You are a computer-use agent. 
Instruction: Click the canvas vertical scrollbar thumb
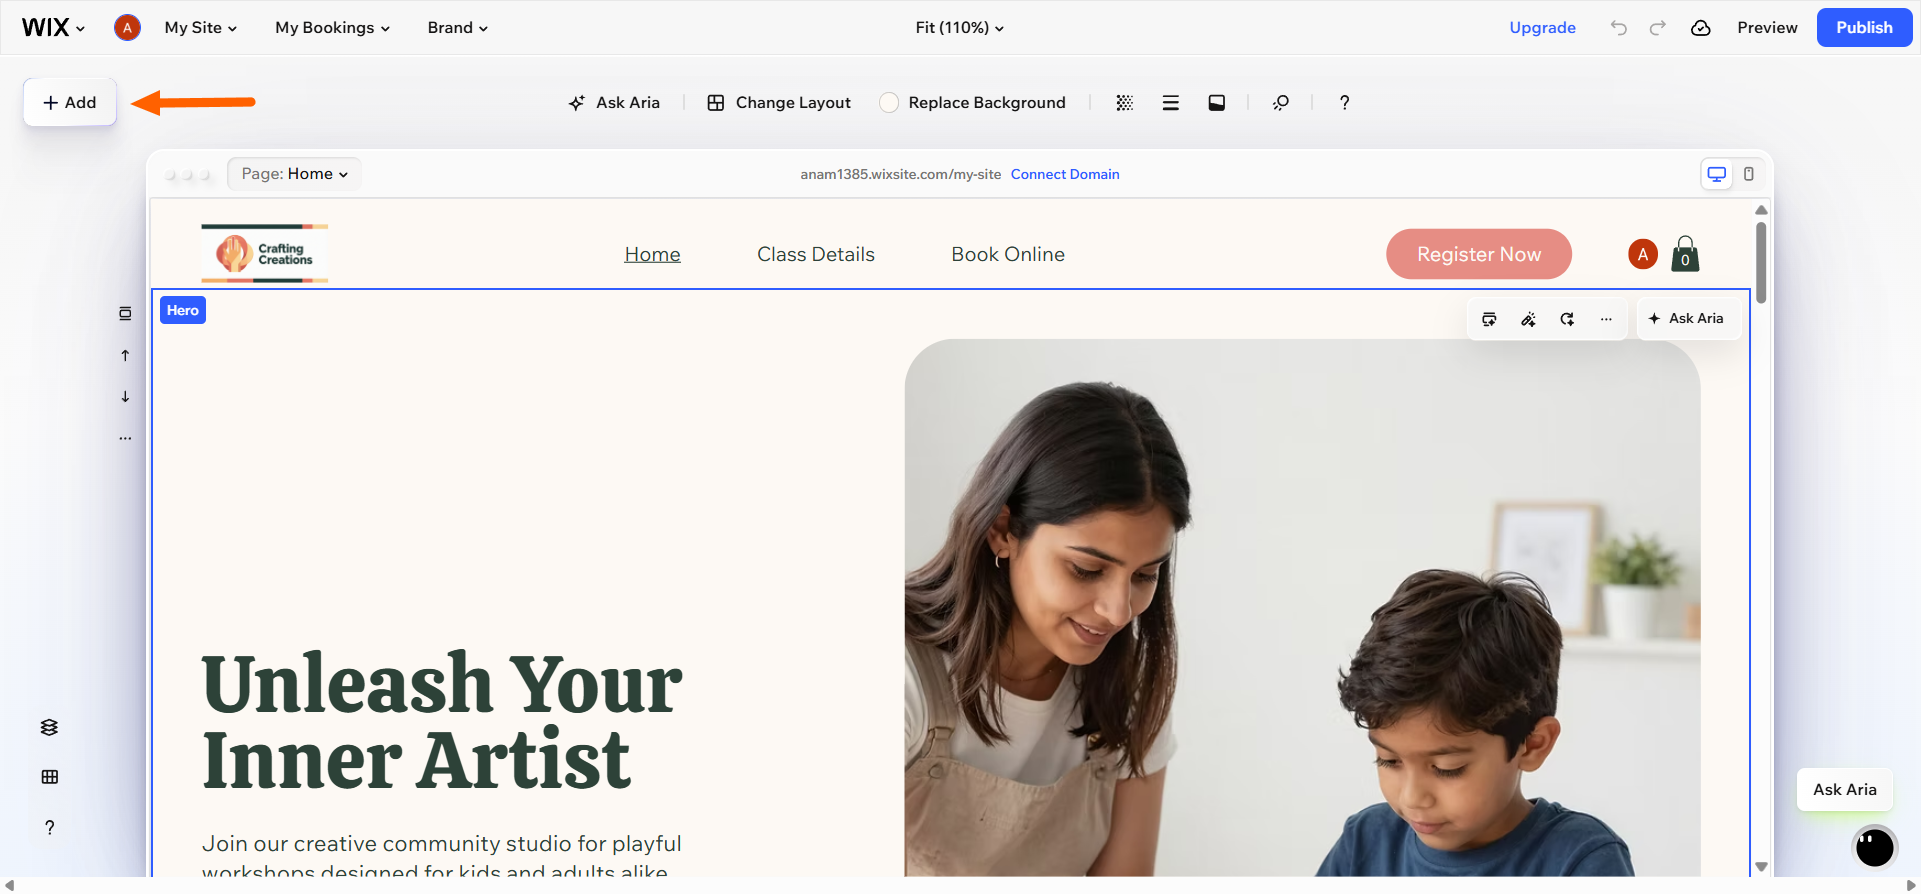1761,262
